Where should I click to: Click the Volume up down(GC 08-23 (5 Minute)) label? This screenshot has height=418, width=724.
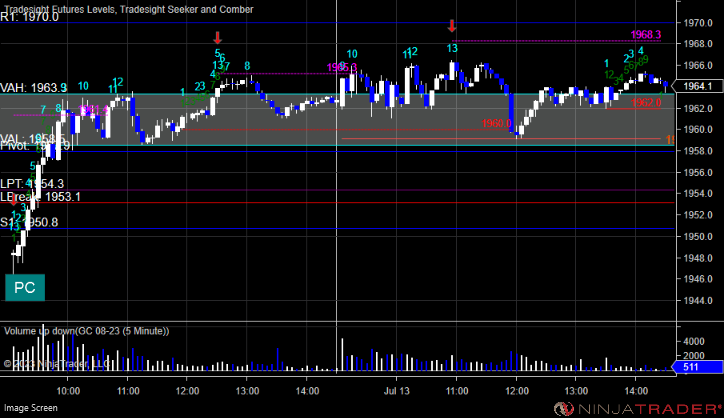[x=87, y=331]
